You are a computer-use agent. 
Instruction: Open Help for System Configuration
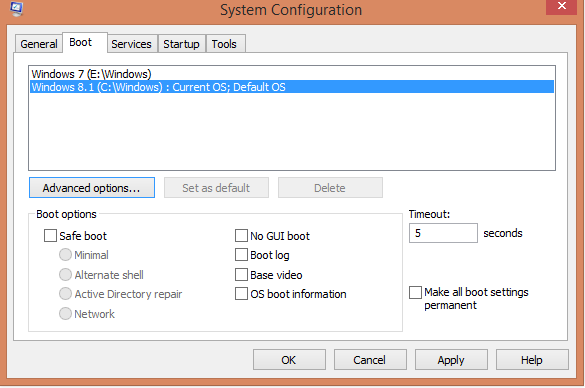[x=532, y=360]
